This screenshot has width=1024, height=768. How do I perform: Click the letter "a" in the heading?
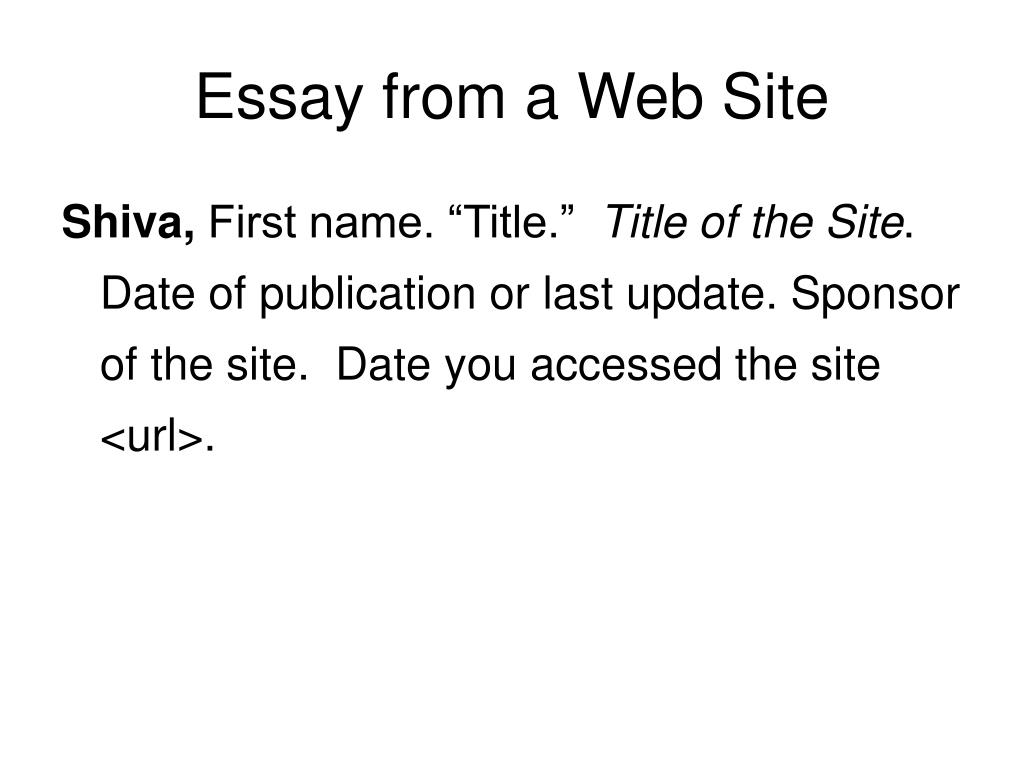541,102
